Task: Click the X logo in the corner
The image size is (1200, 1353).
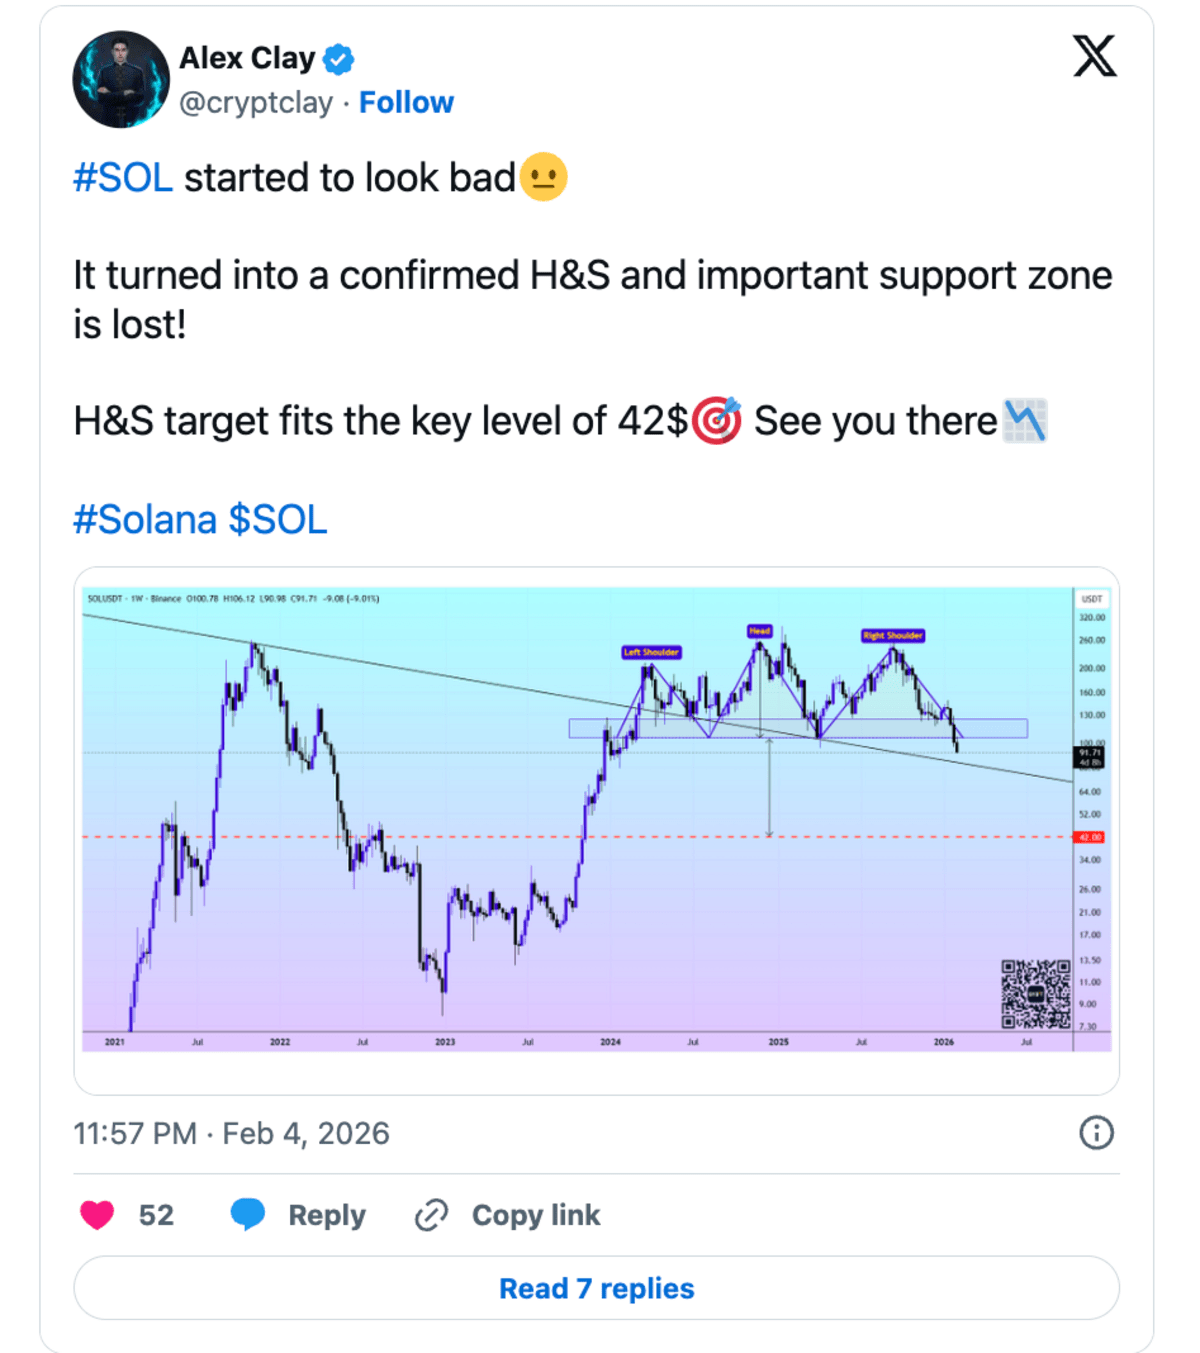Action: 1095,56
